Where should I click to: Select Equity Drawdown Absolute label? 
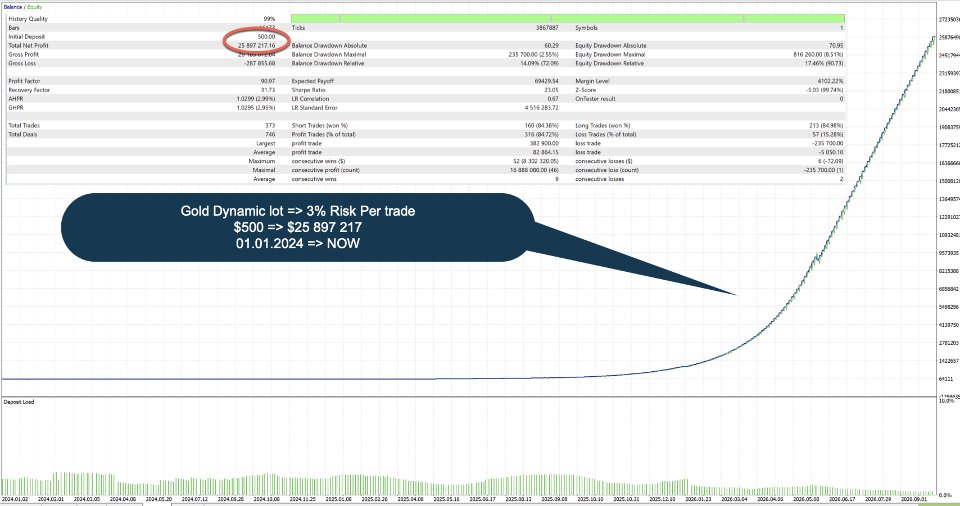[610, 45]
